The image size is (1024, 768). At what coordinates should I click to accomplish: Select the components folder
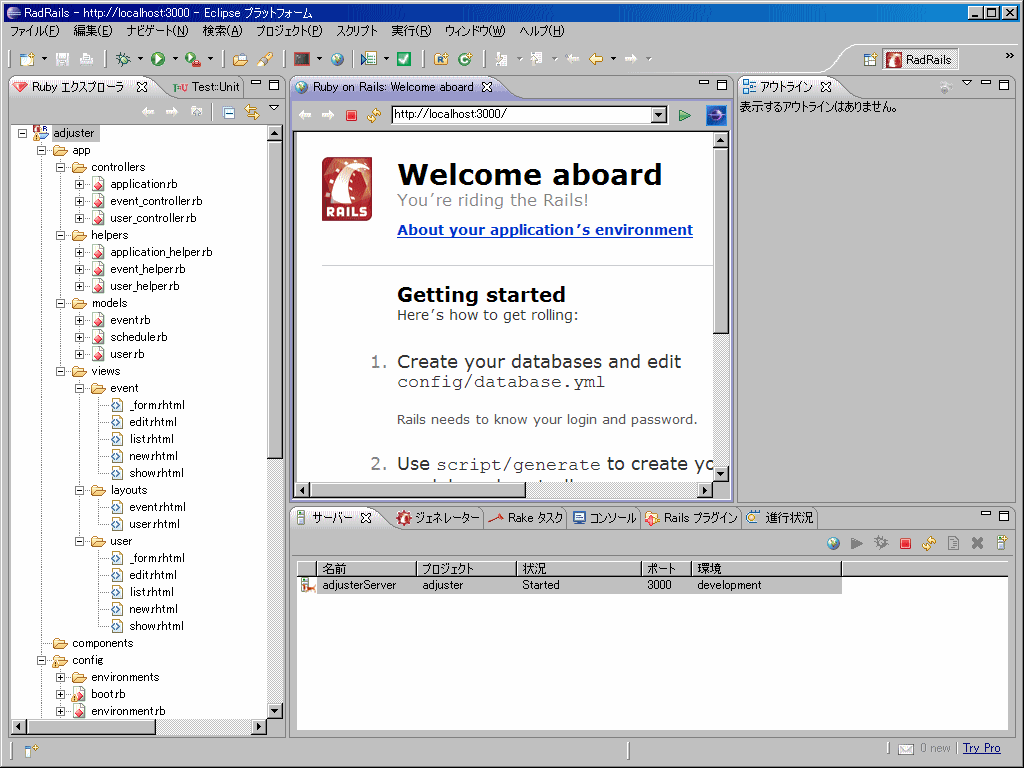tap(103, 643)
